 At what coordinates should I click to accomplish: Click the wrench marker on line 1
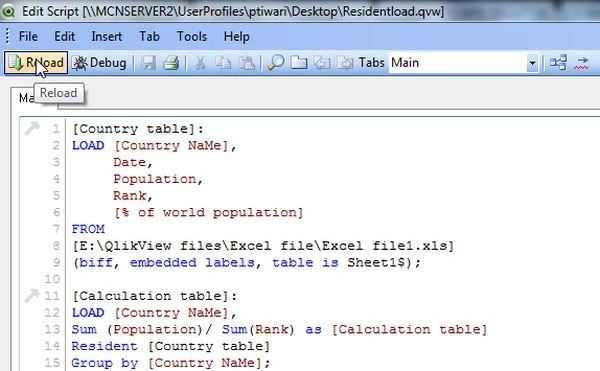tap(32, 128)
